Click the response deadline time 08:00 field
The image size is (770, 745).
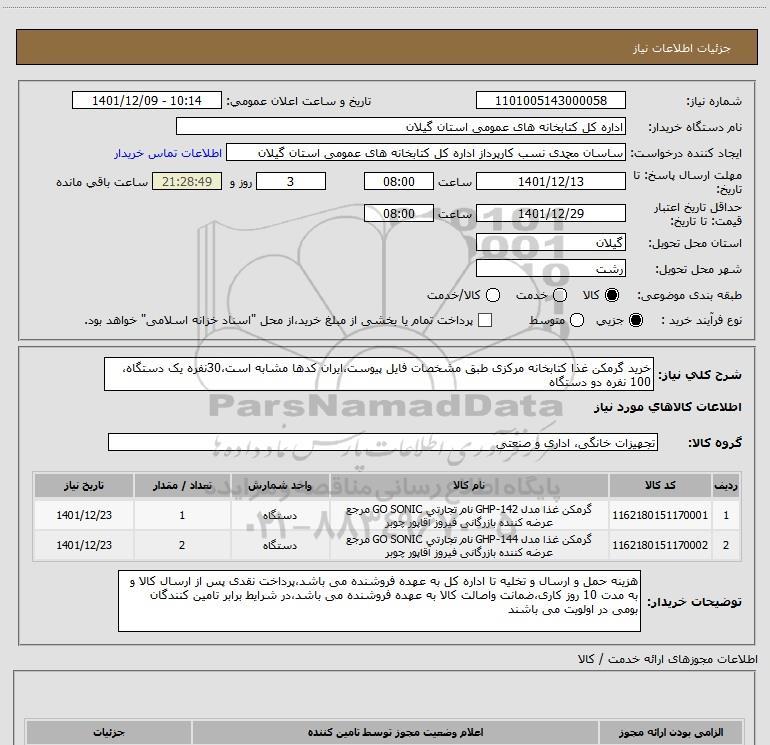click(399, 182)
